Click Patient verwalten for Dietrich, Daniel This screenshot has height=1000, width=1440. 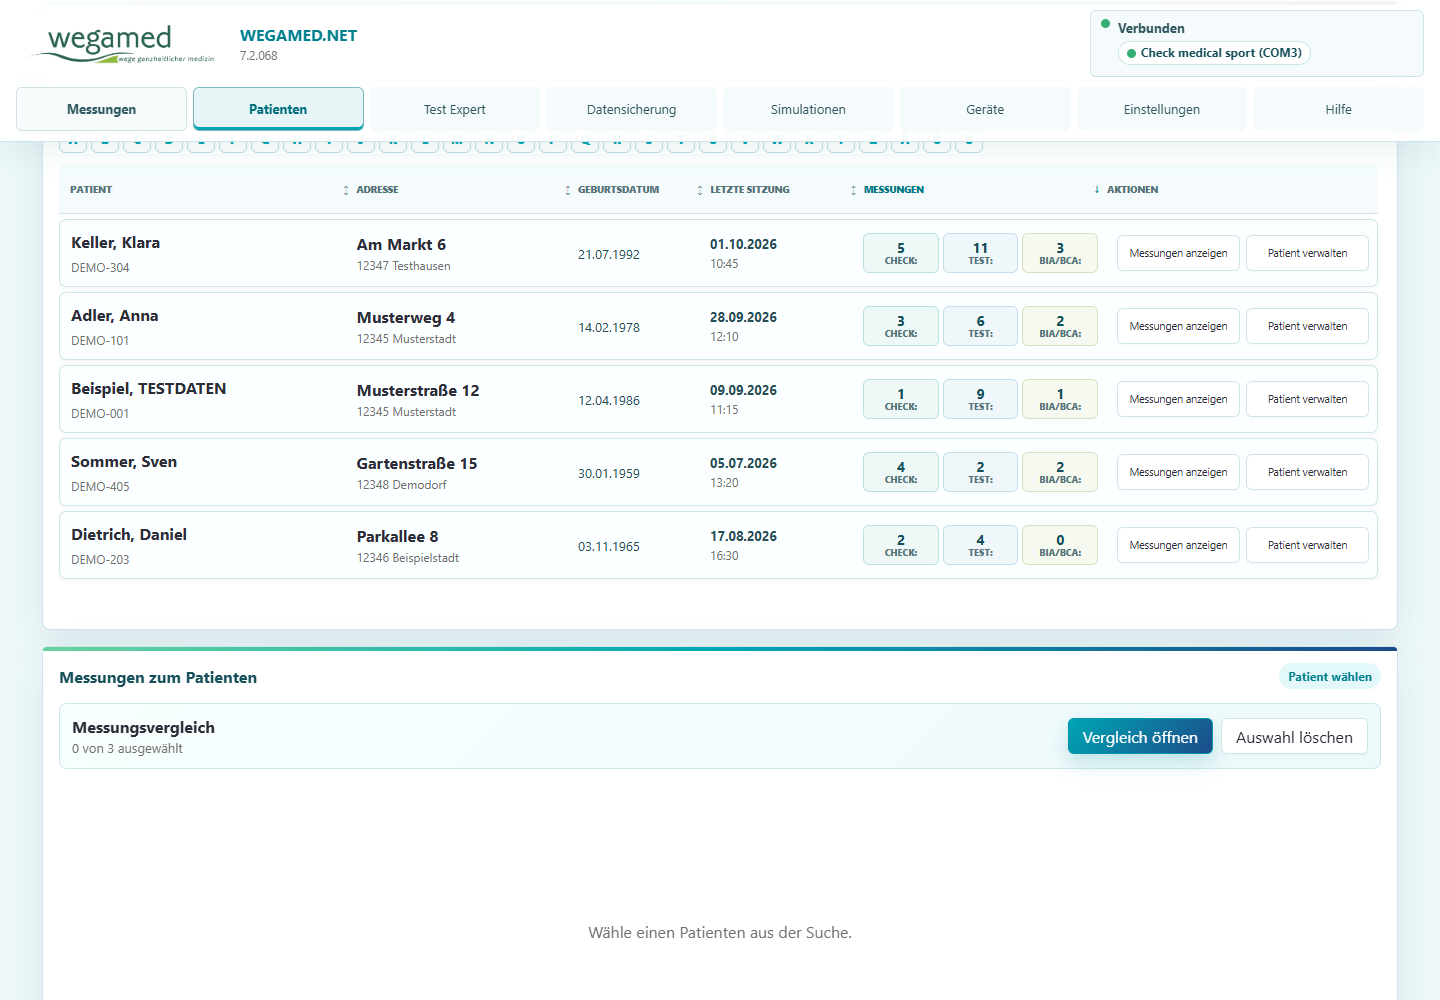[1307, 545]
